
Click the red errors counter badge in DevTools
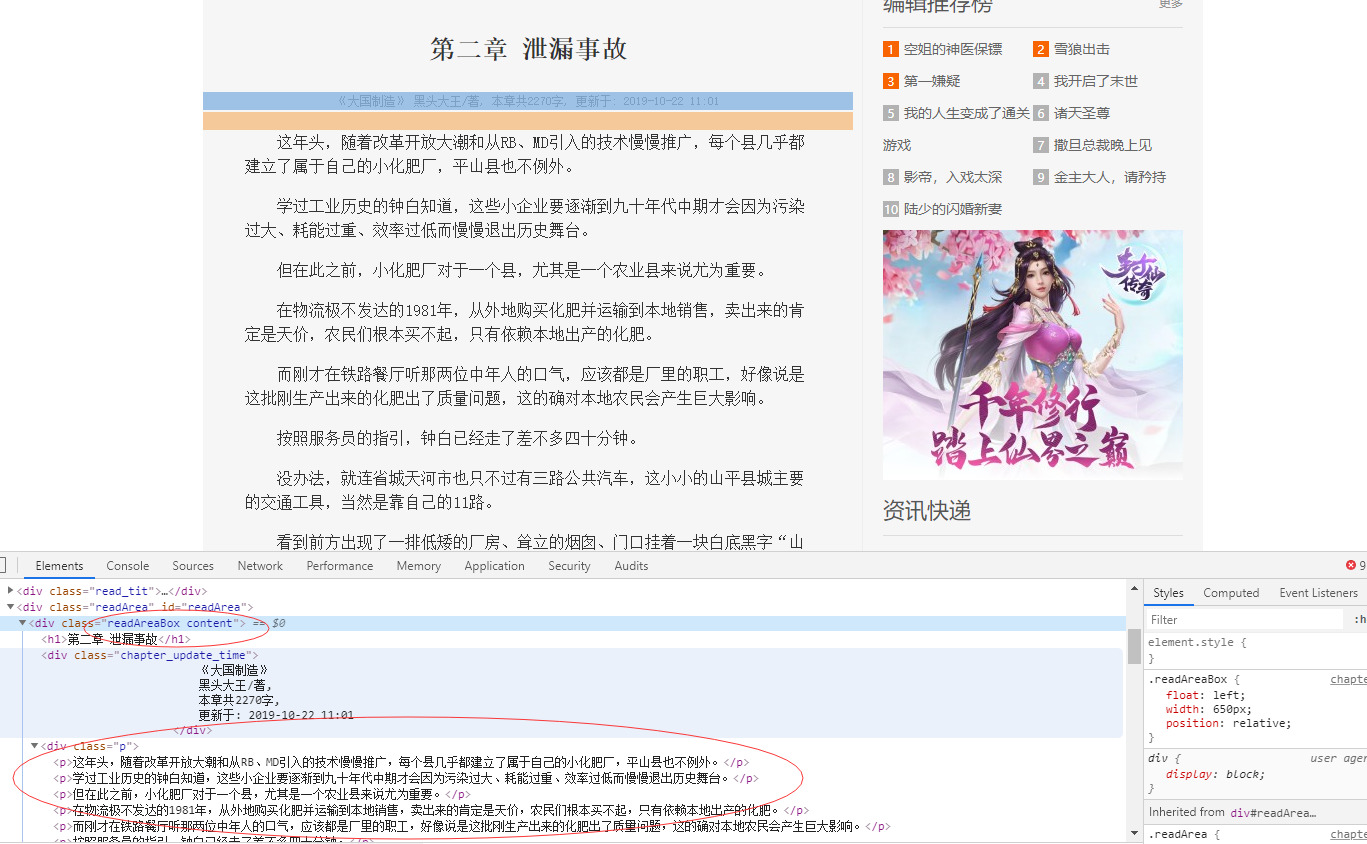coord(1350,563)
